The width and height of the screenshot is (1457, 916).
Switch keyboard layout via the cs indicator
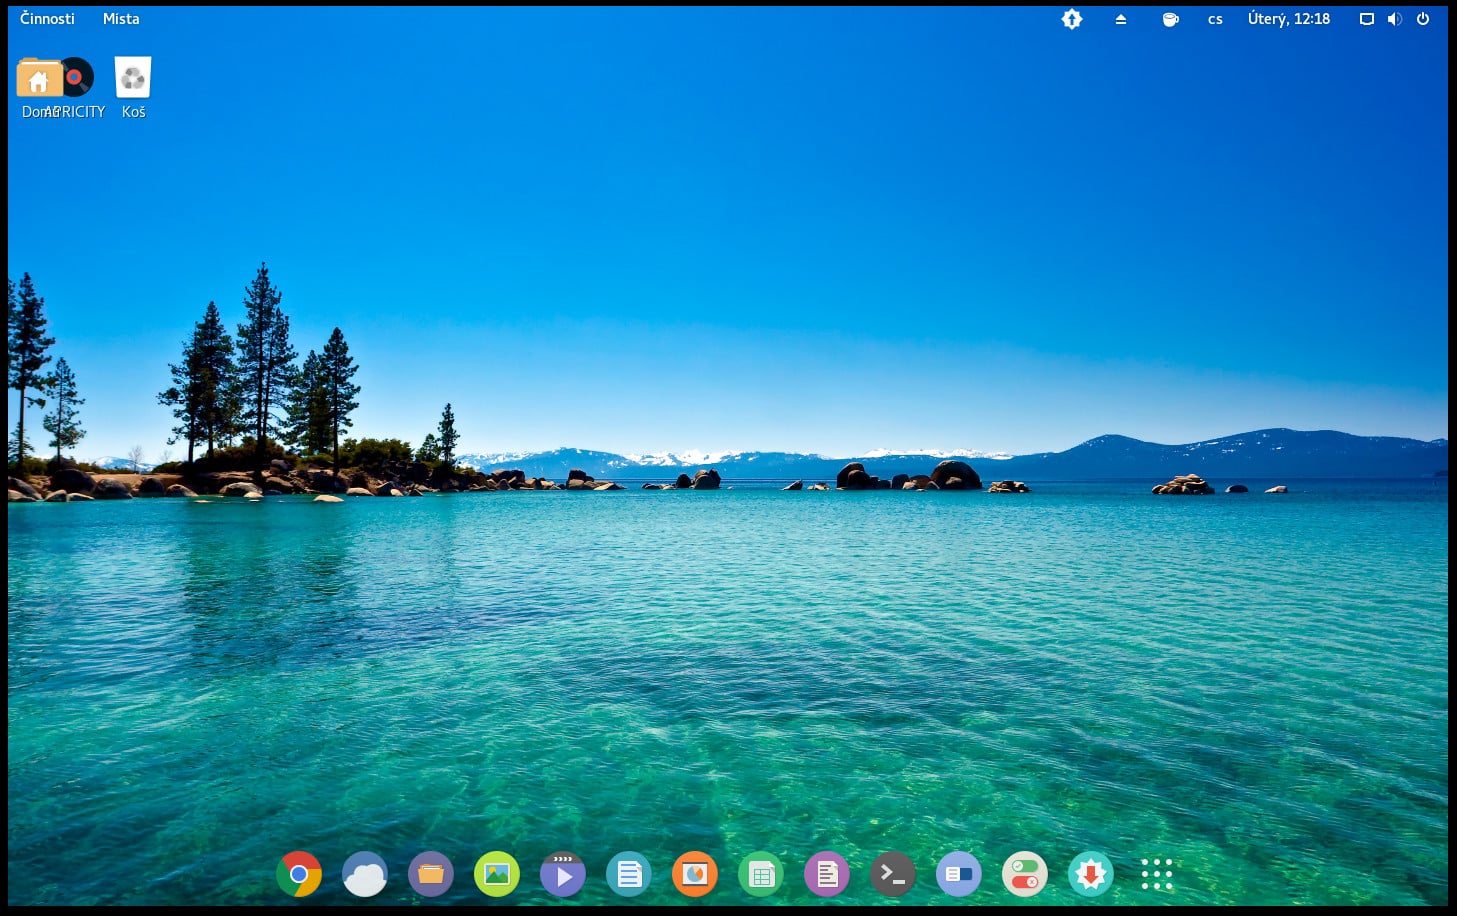coord(1215,18)
